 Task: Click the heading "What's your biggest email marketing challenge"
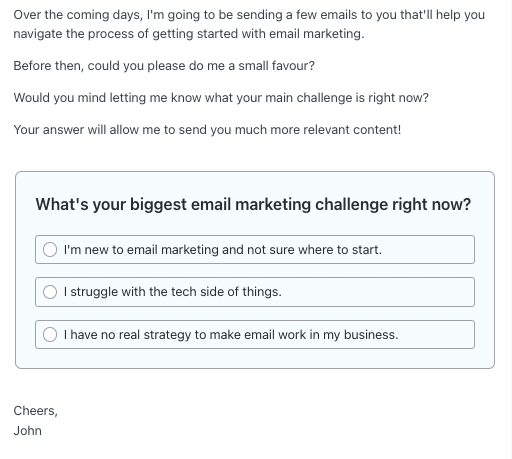pyautogui.click(x=253, y=204)
